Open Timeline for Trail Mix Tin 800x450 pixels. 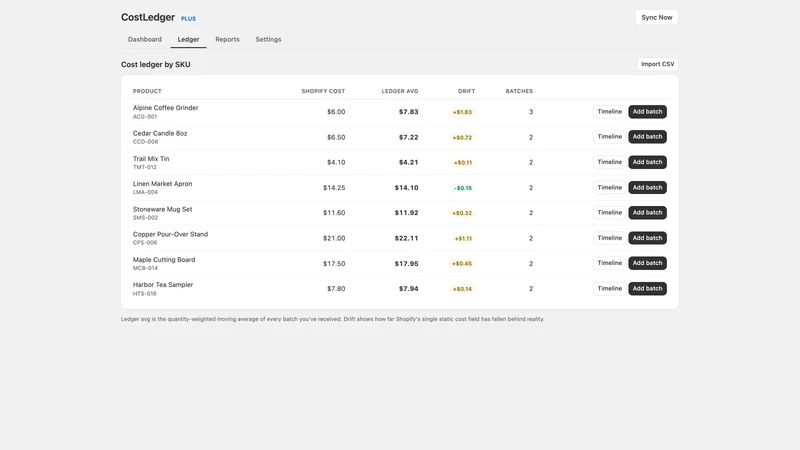pos(609,162)
